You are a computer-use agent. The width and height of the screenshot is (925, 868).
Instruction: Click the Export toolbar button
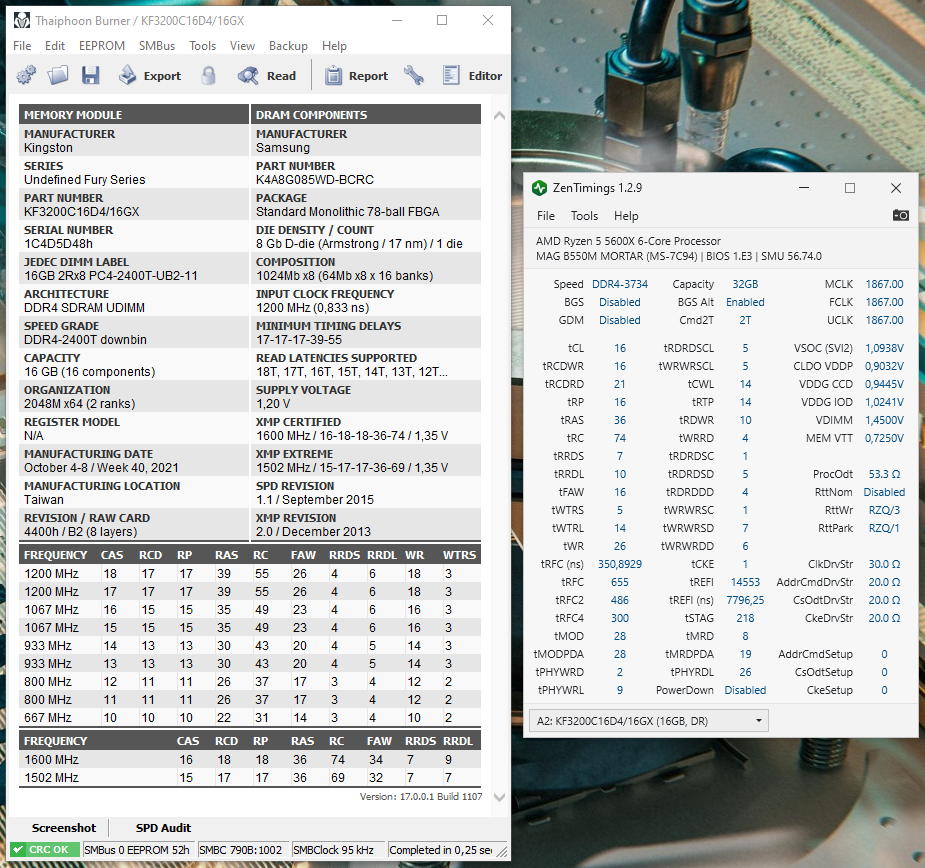[x=150, y=76]
